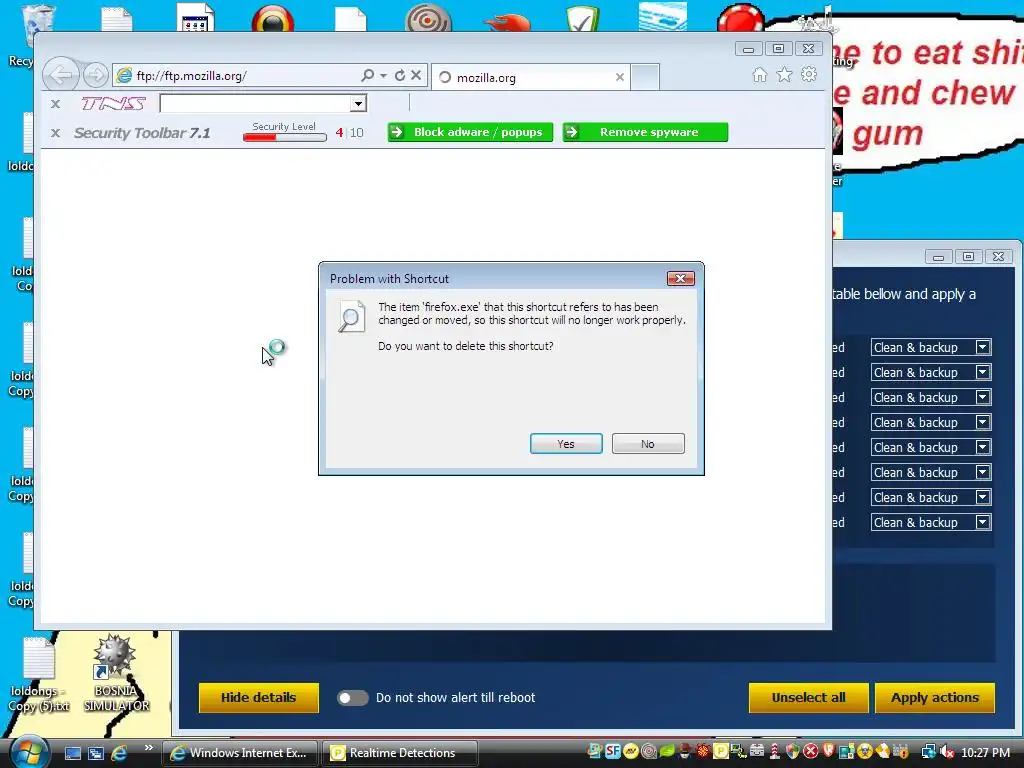Click the search magnifier in address bar
Screen dimensions: 1024x768
click(x=368, y=76)
